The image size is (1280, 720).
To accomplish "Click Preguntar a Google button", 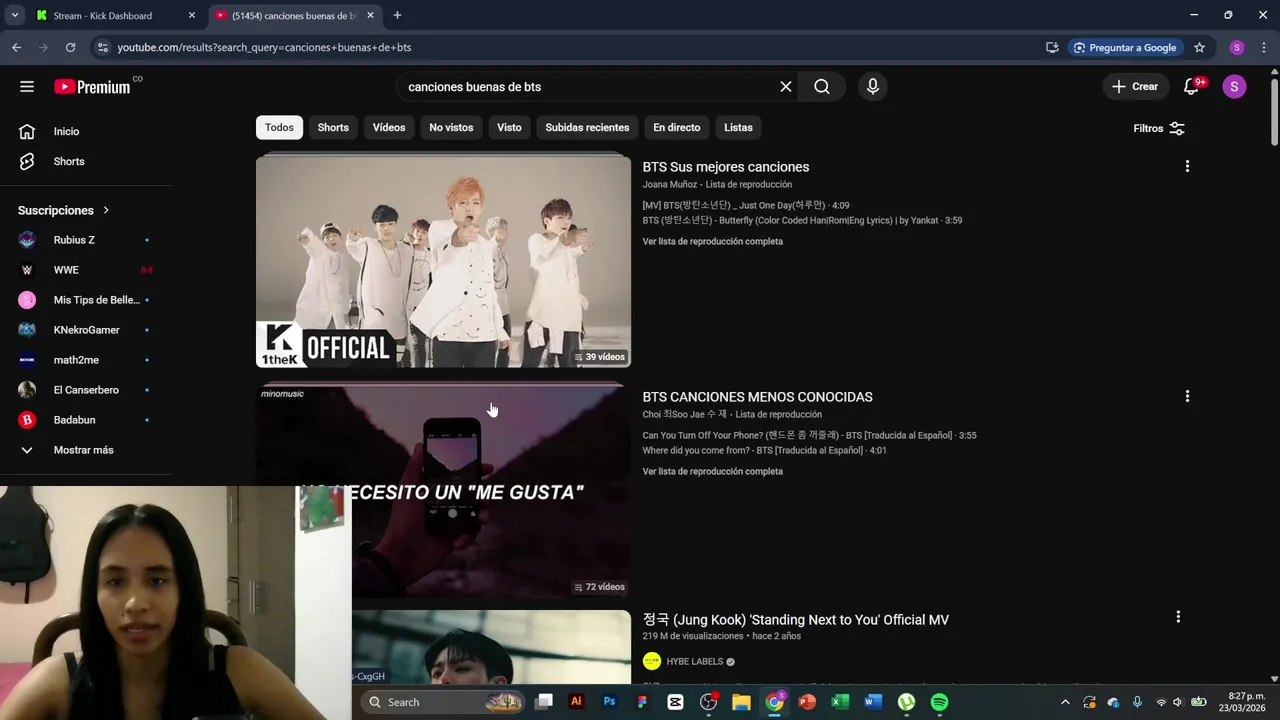I will 1124,47.
